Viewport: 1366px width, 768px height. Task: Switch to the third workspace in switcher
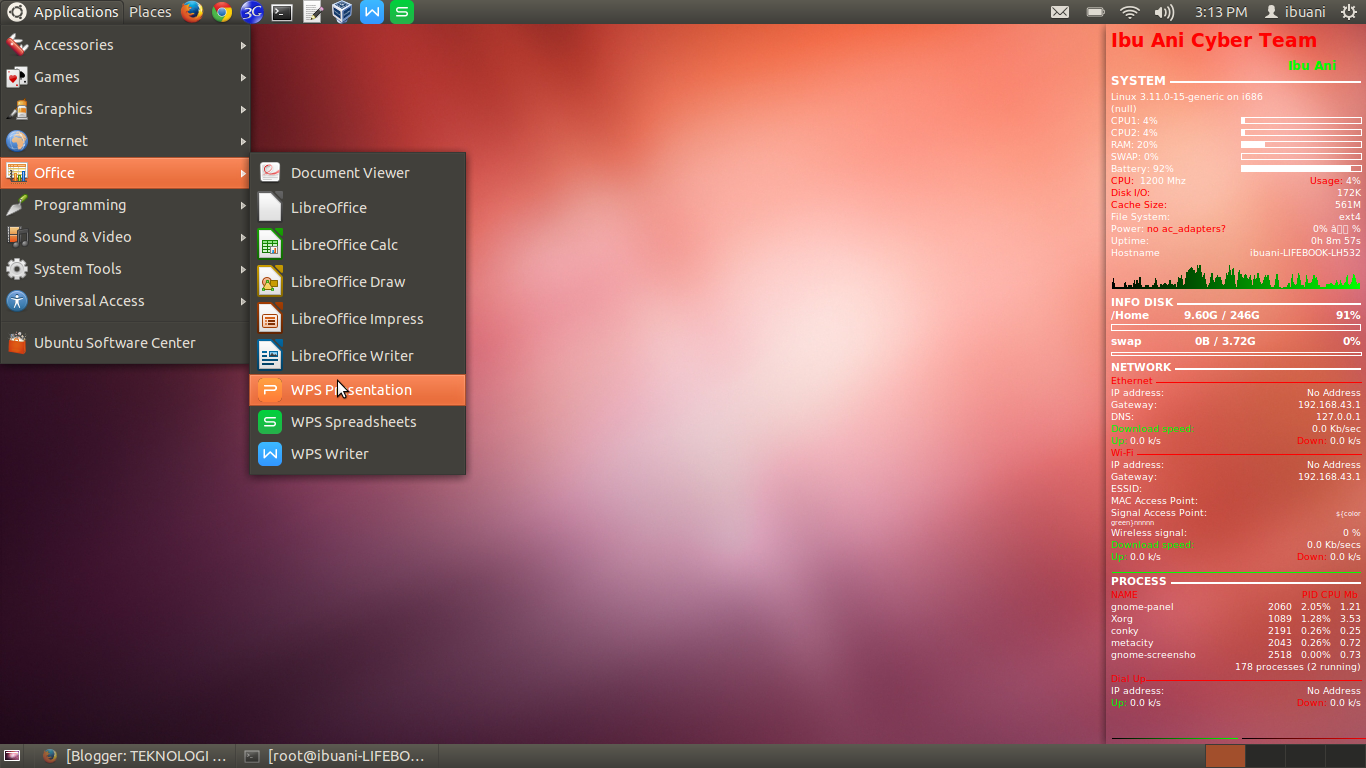(x=1303, y=756)
